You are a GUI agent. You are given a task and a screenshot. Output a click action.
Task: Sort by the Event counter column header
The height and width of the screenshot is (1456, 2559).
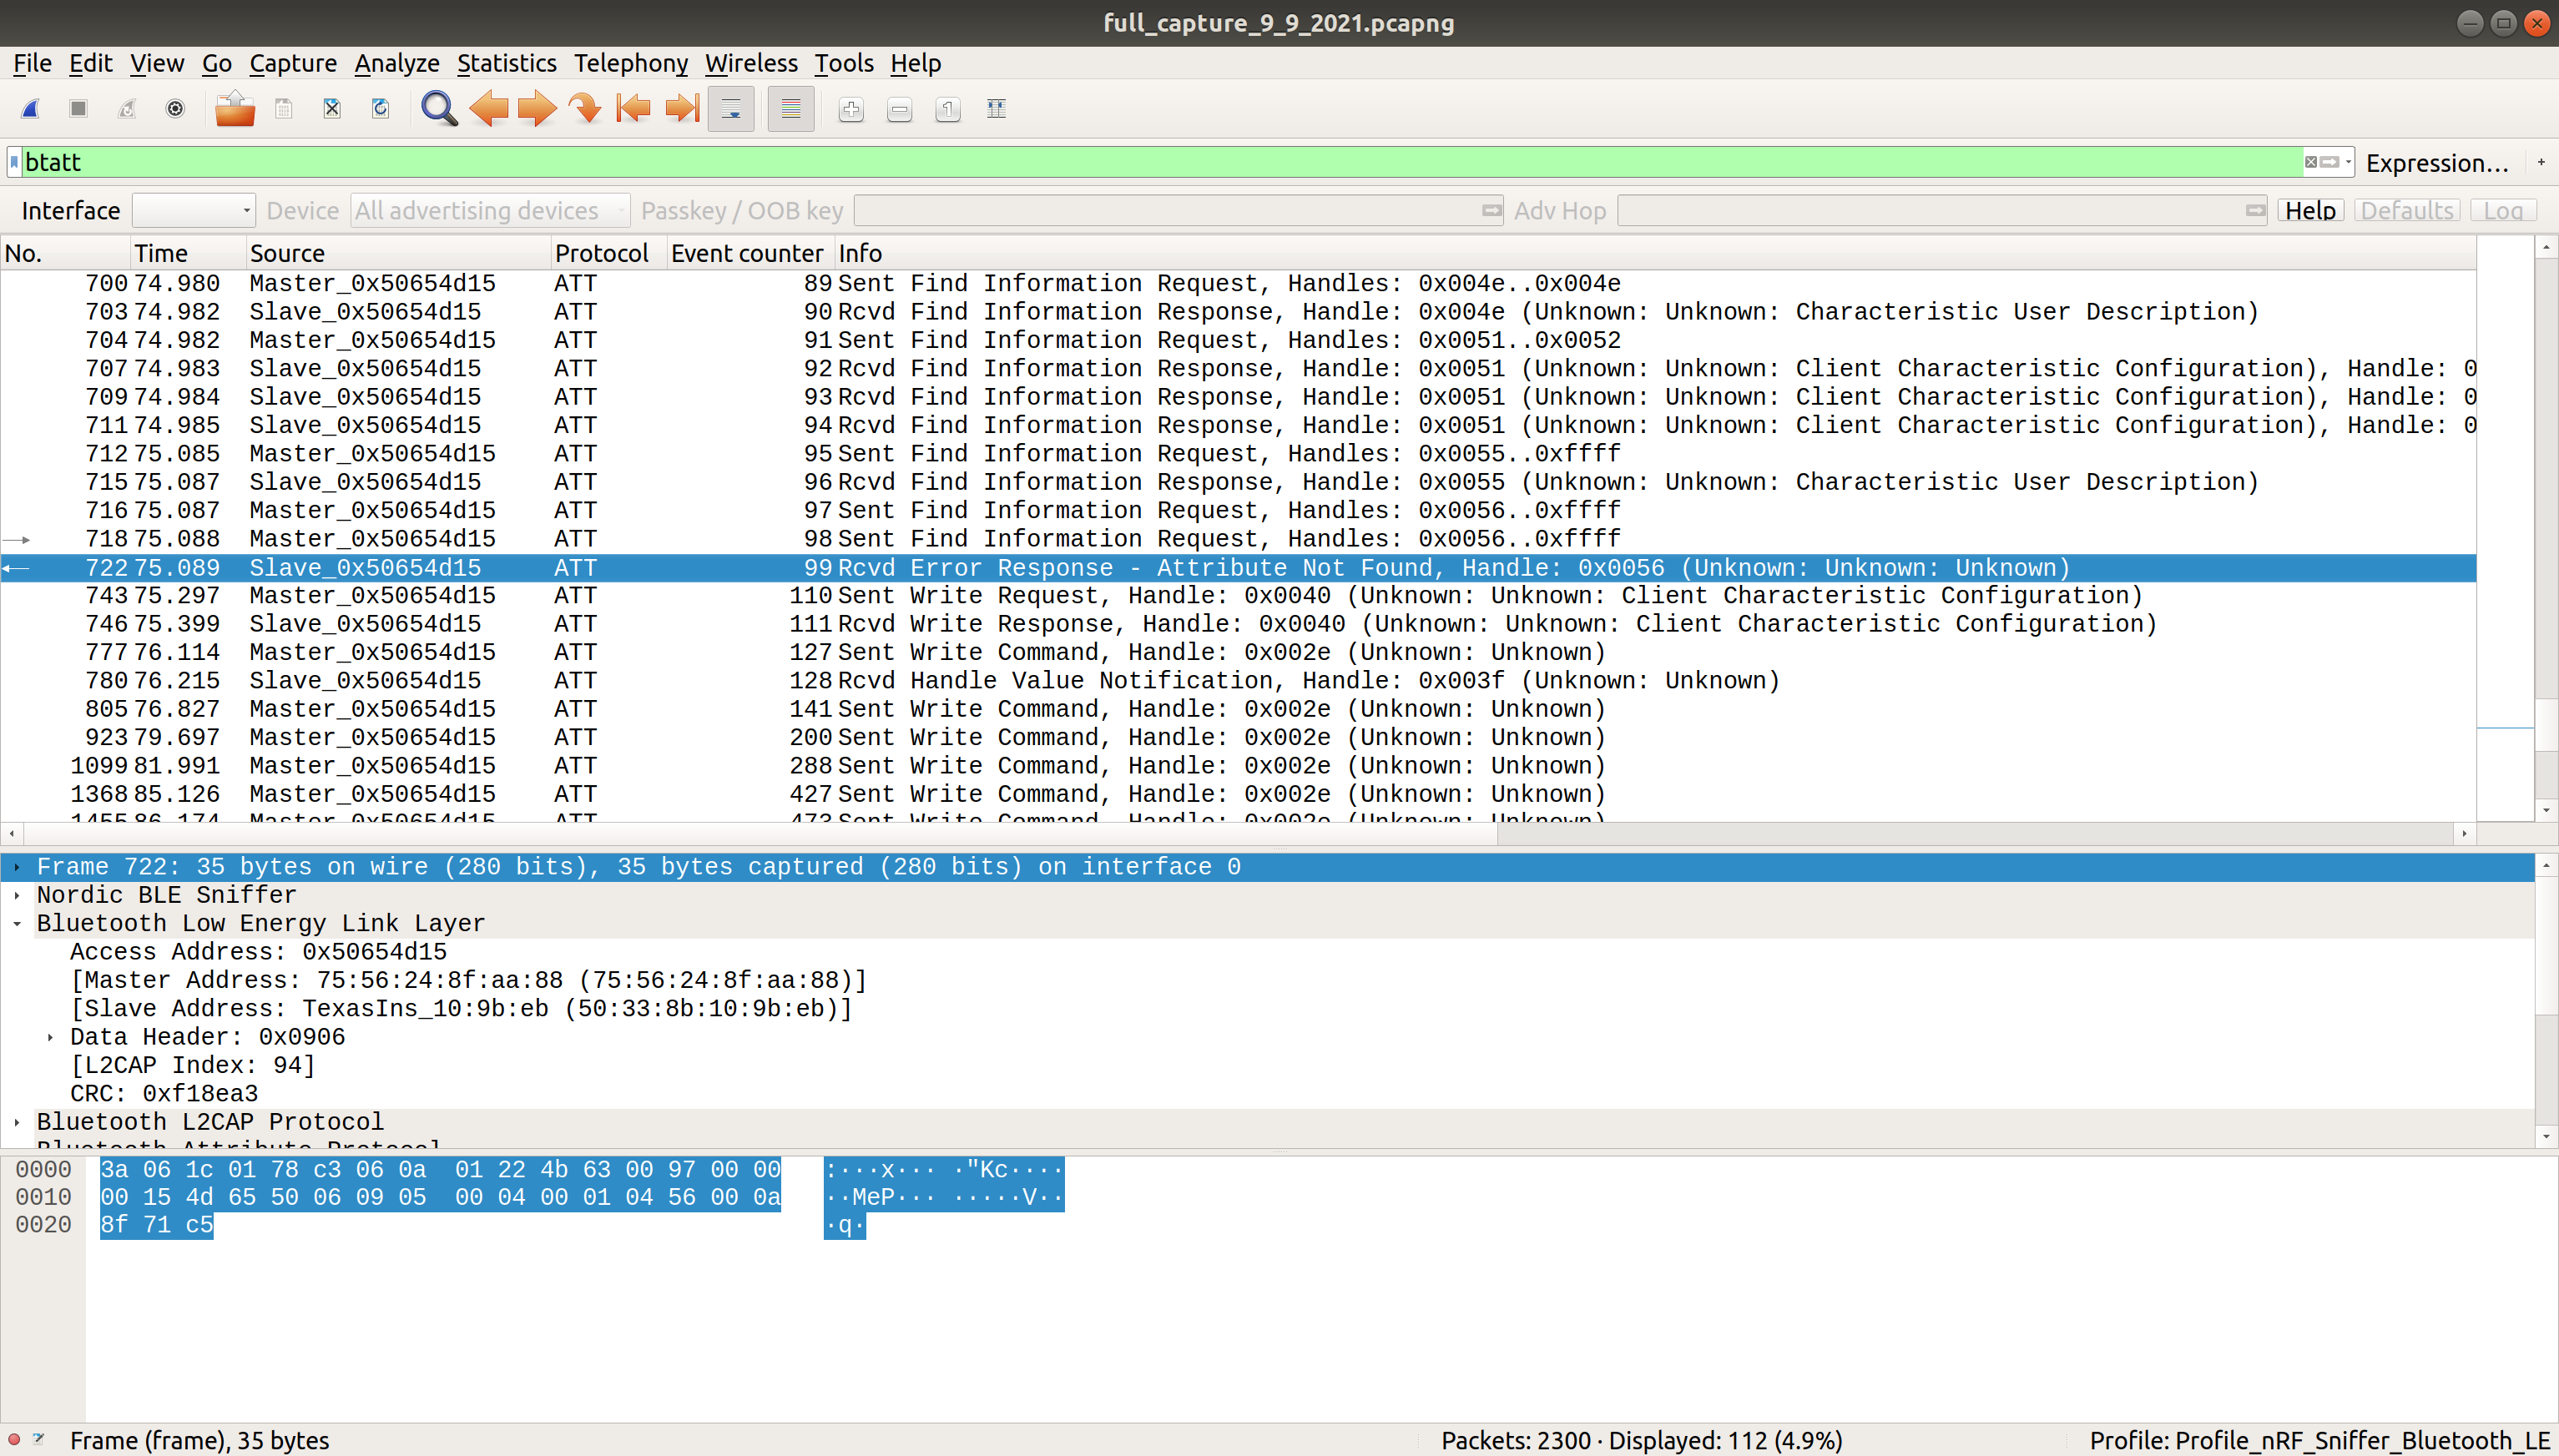click(x=750, y=253)
